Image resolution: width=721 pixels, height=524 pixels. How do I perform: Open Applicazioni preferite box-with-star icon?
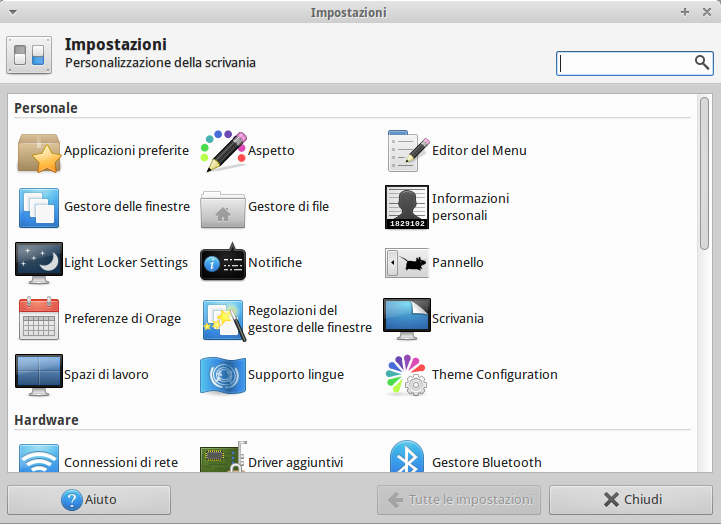coord(39,152)
